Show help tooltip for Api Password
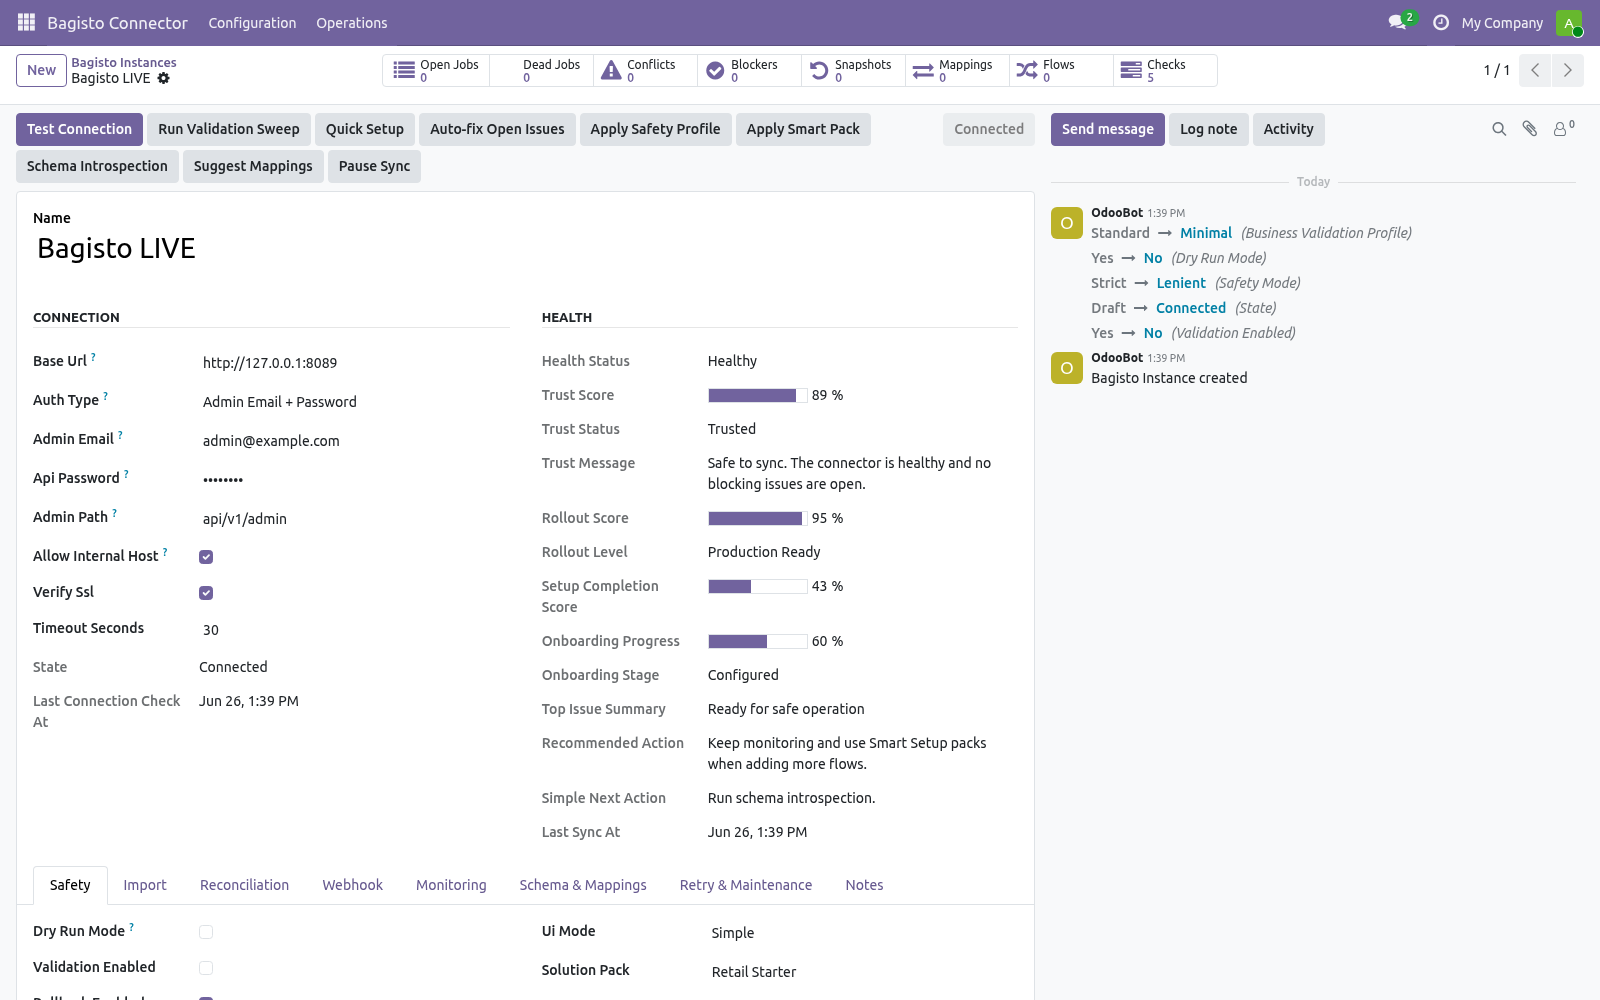Viewport: 1600px width, 1000px height. (126, 473)
